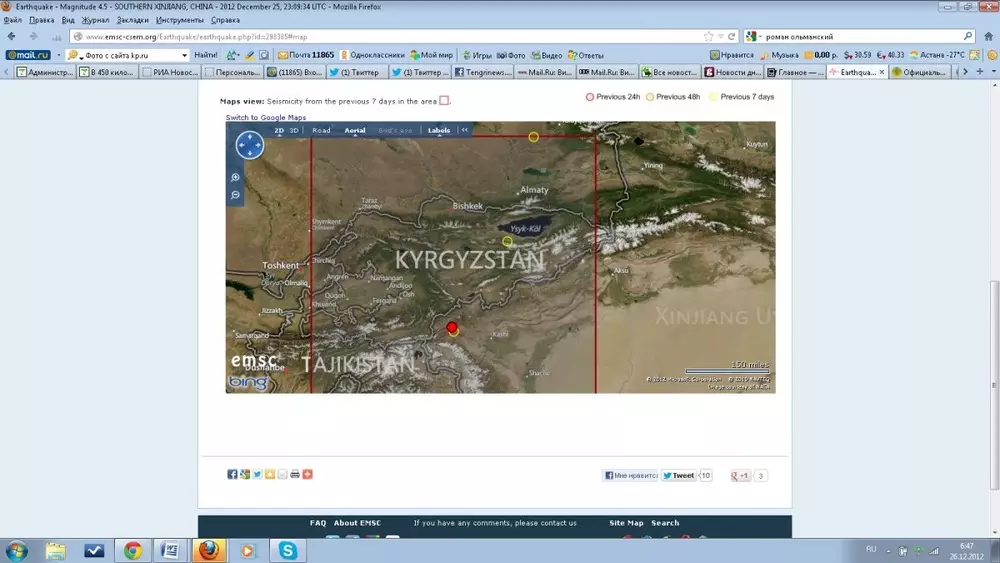This screenshot has width=1000, height=563.
Task: Zoom in on the Bing map
Action: click(235, 177)
